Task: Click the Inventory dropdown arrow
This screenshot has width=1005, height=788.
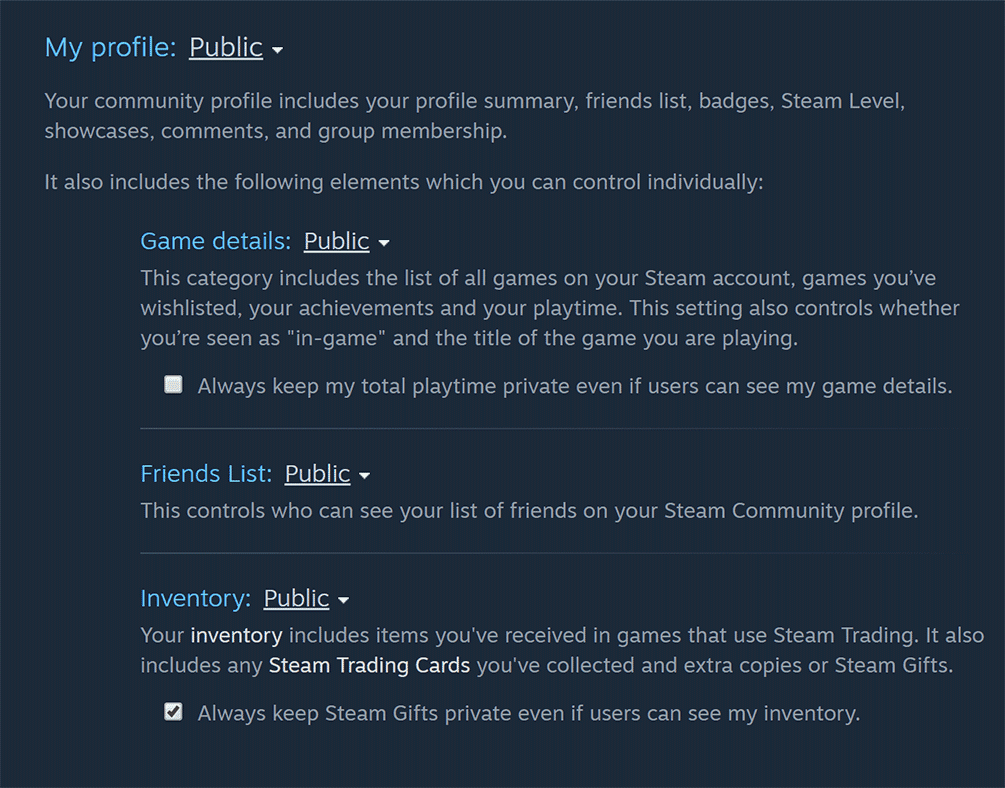Action: 343,601
